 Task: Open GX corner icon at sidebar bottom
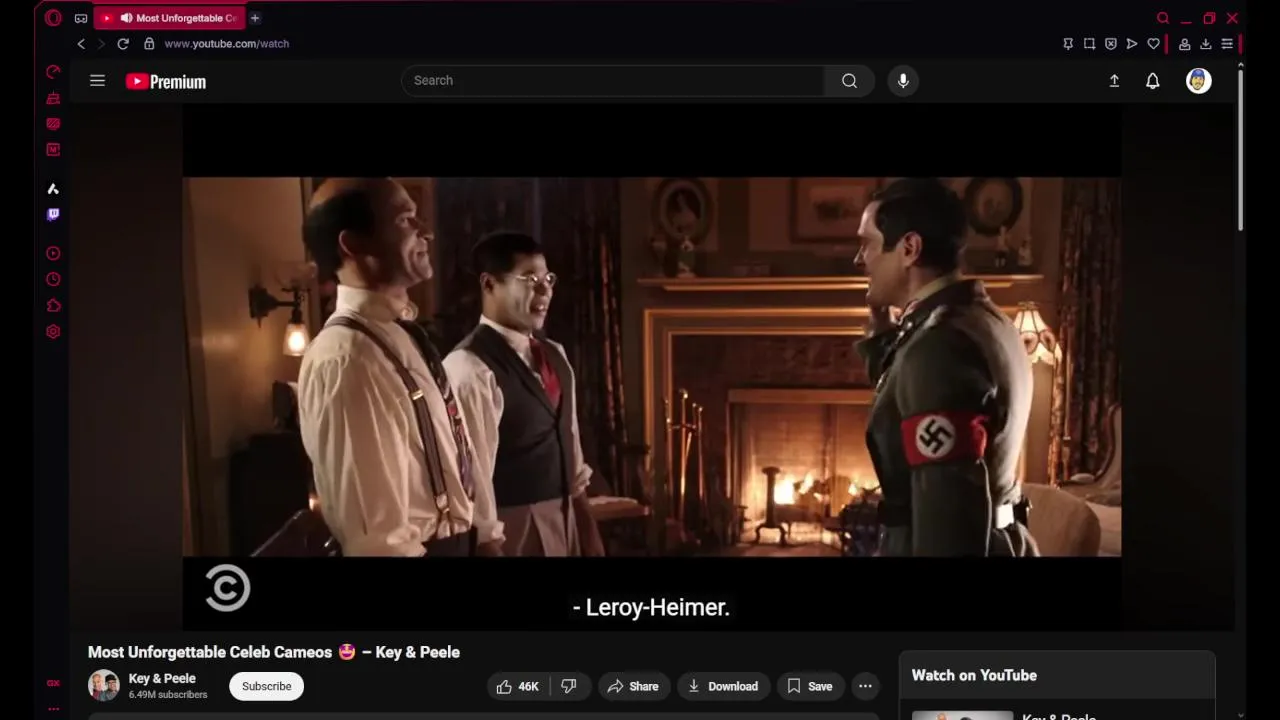coord(53,684)
